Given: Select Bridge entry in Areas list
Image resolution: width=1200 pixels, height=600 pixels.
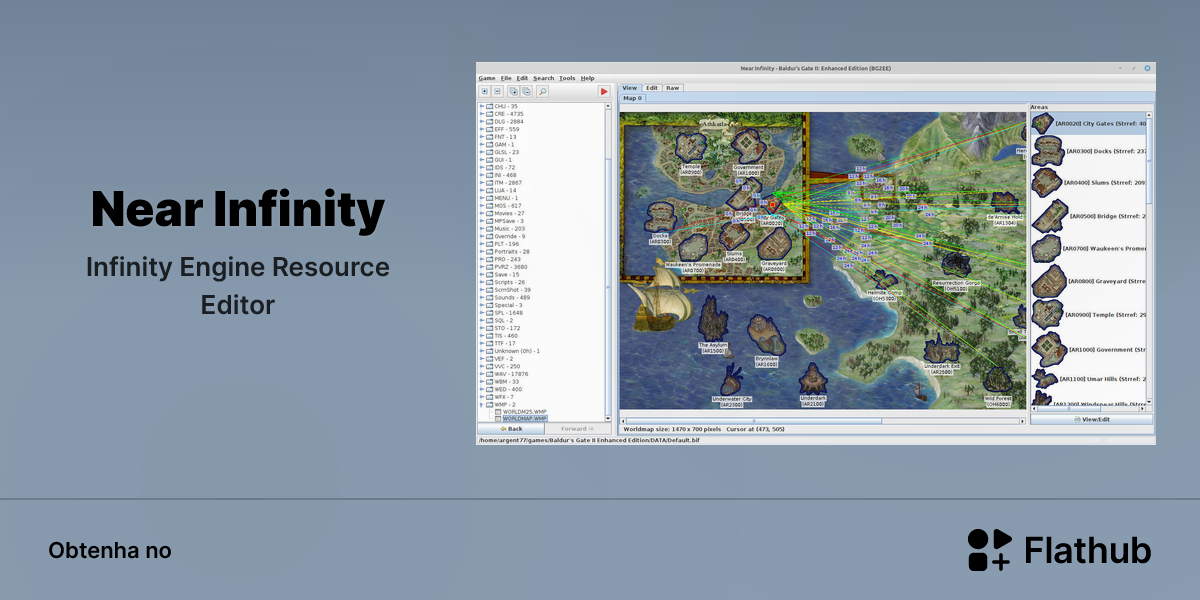Looking at the screenshot, I should point(1089,216).
